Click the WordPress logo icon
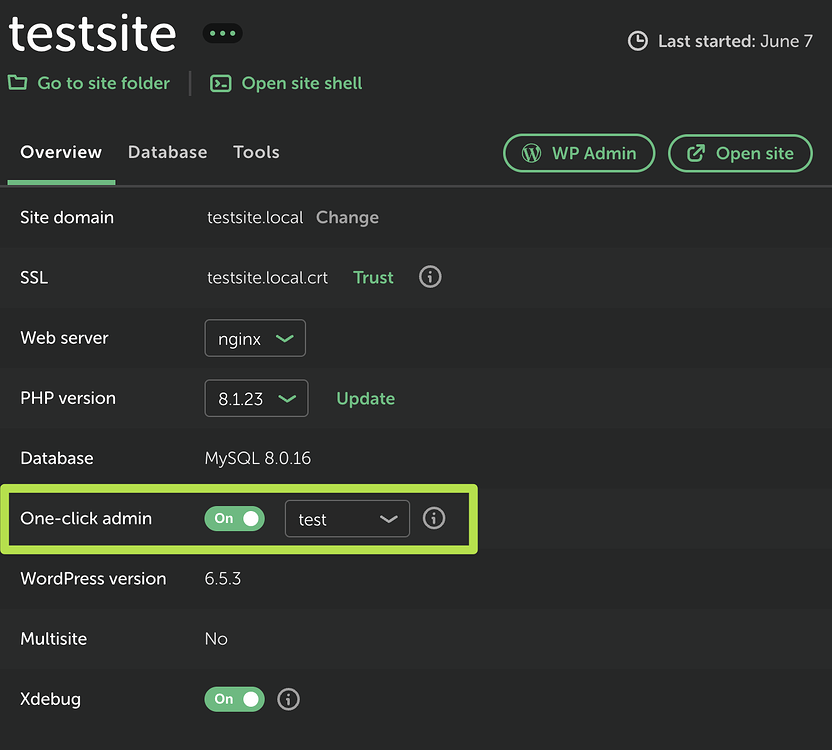This screenshot has width=832, height=750. (532, 153)
